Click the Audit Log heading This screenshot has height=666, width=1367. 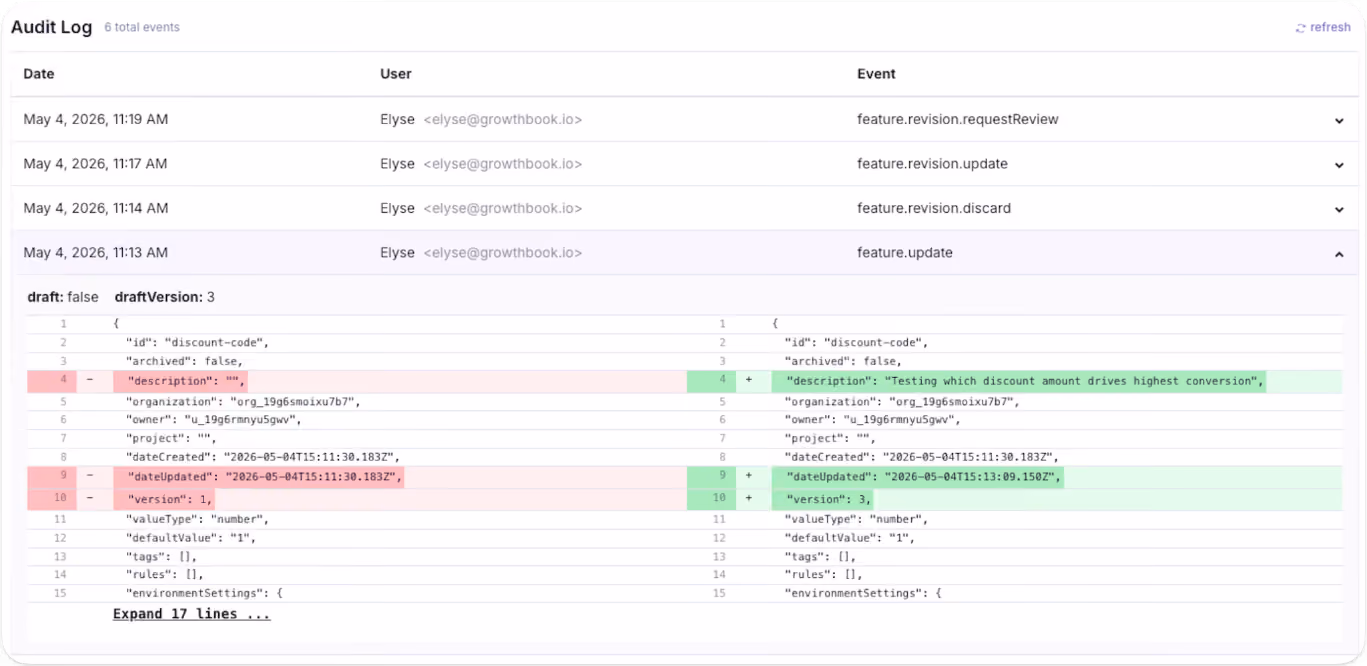(x=52, y=27)
